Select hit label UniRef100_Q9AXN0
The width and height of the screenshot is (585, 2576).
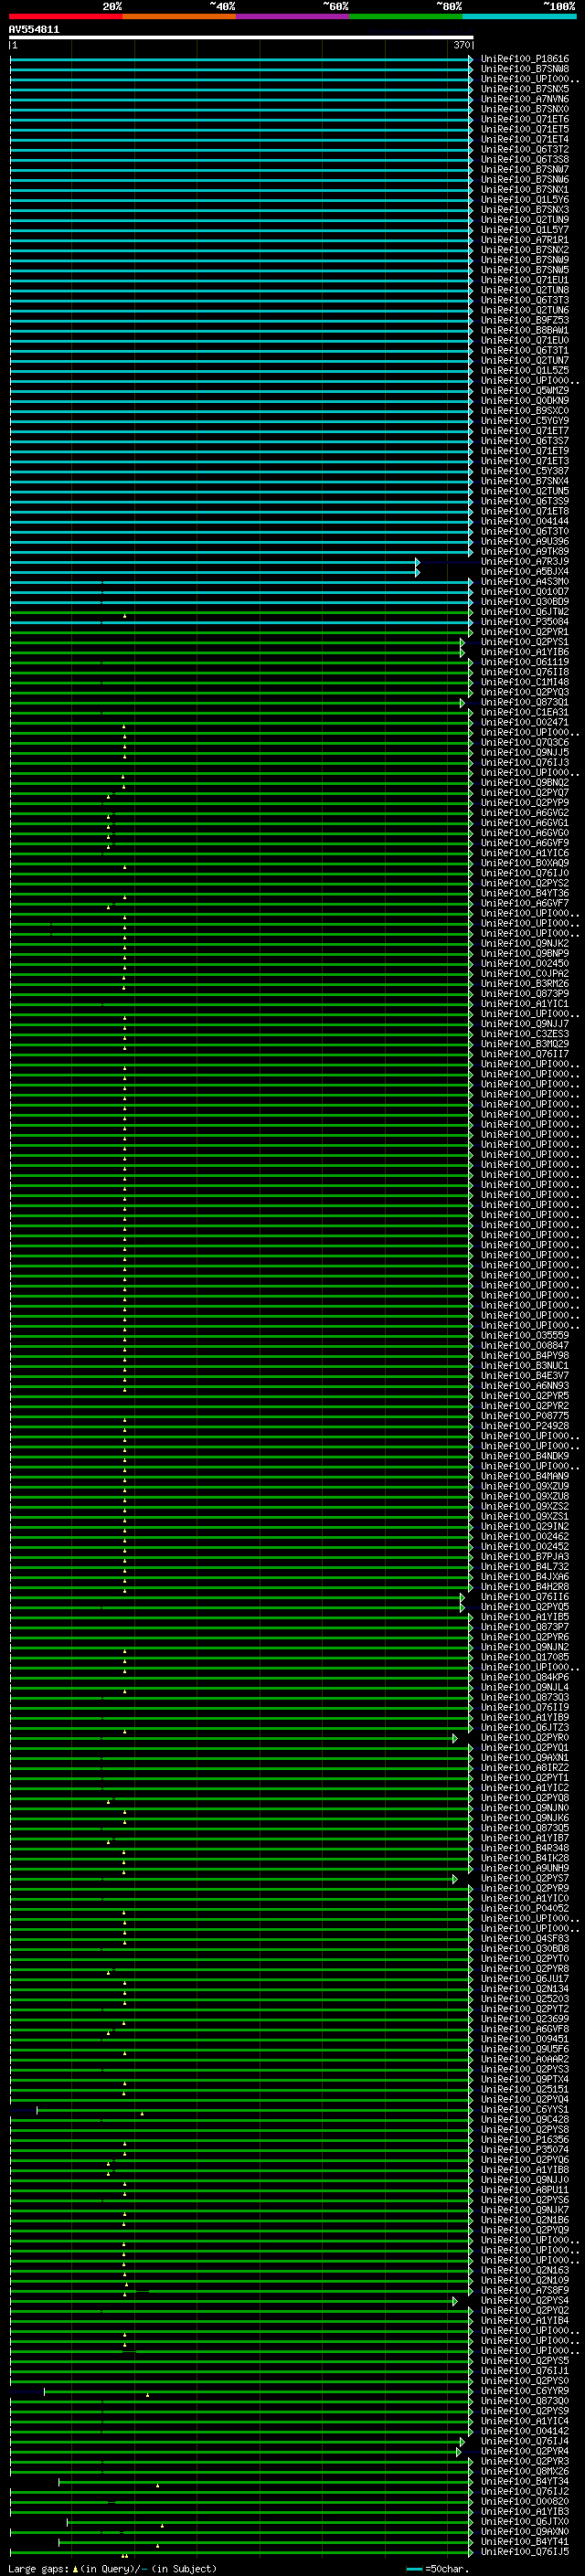524,2530
